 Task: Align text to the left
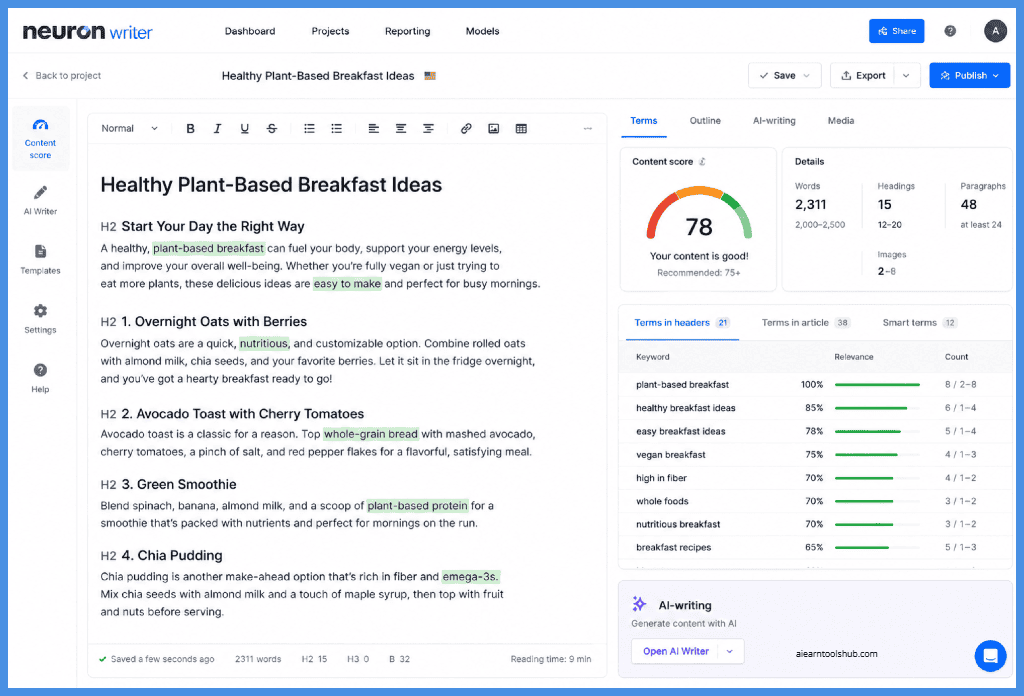click(x=374, y=129)
